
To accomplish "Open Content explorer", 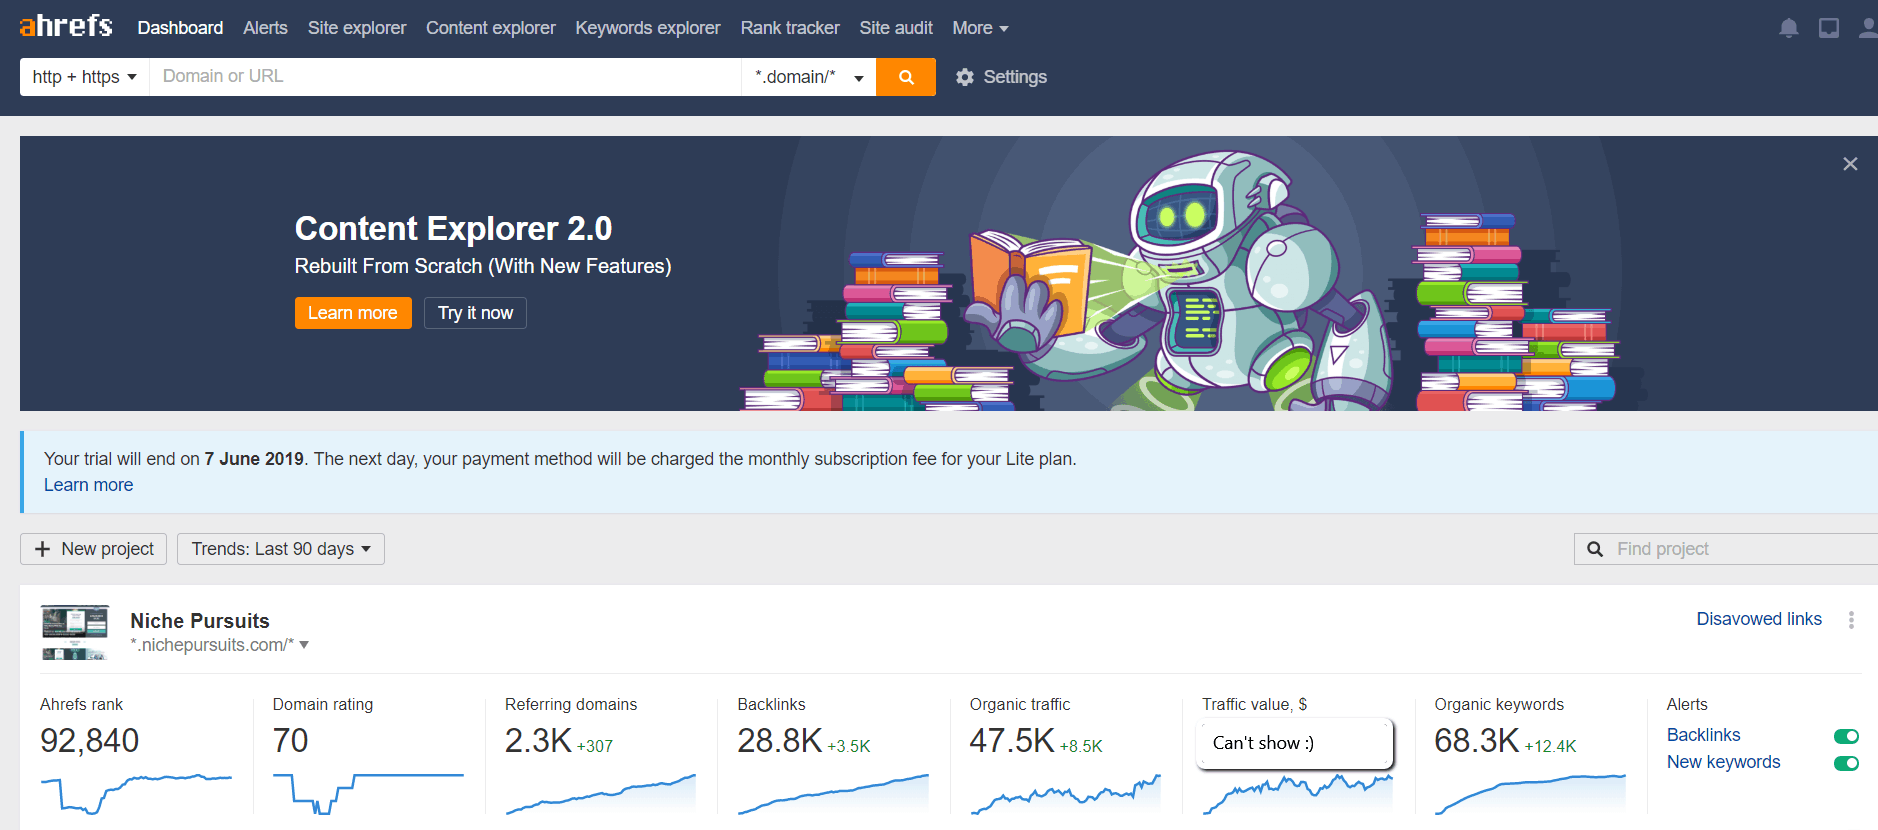I will point(491,28).
